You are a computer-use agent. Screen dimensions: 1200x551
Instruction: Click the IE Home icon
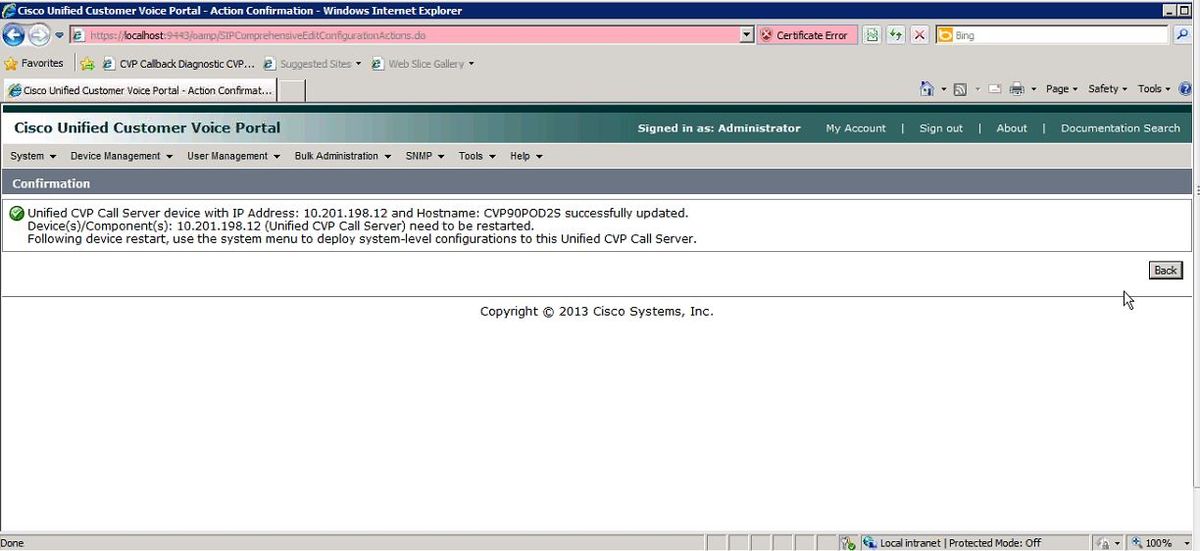pos(927,89)
